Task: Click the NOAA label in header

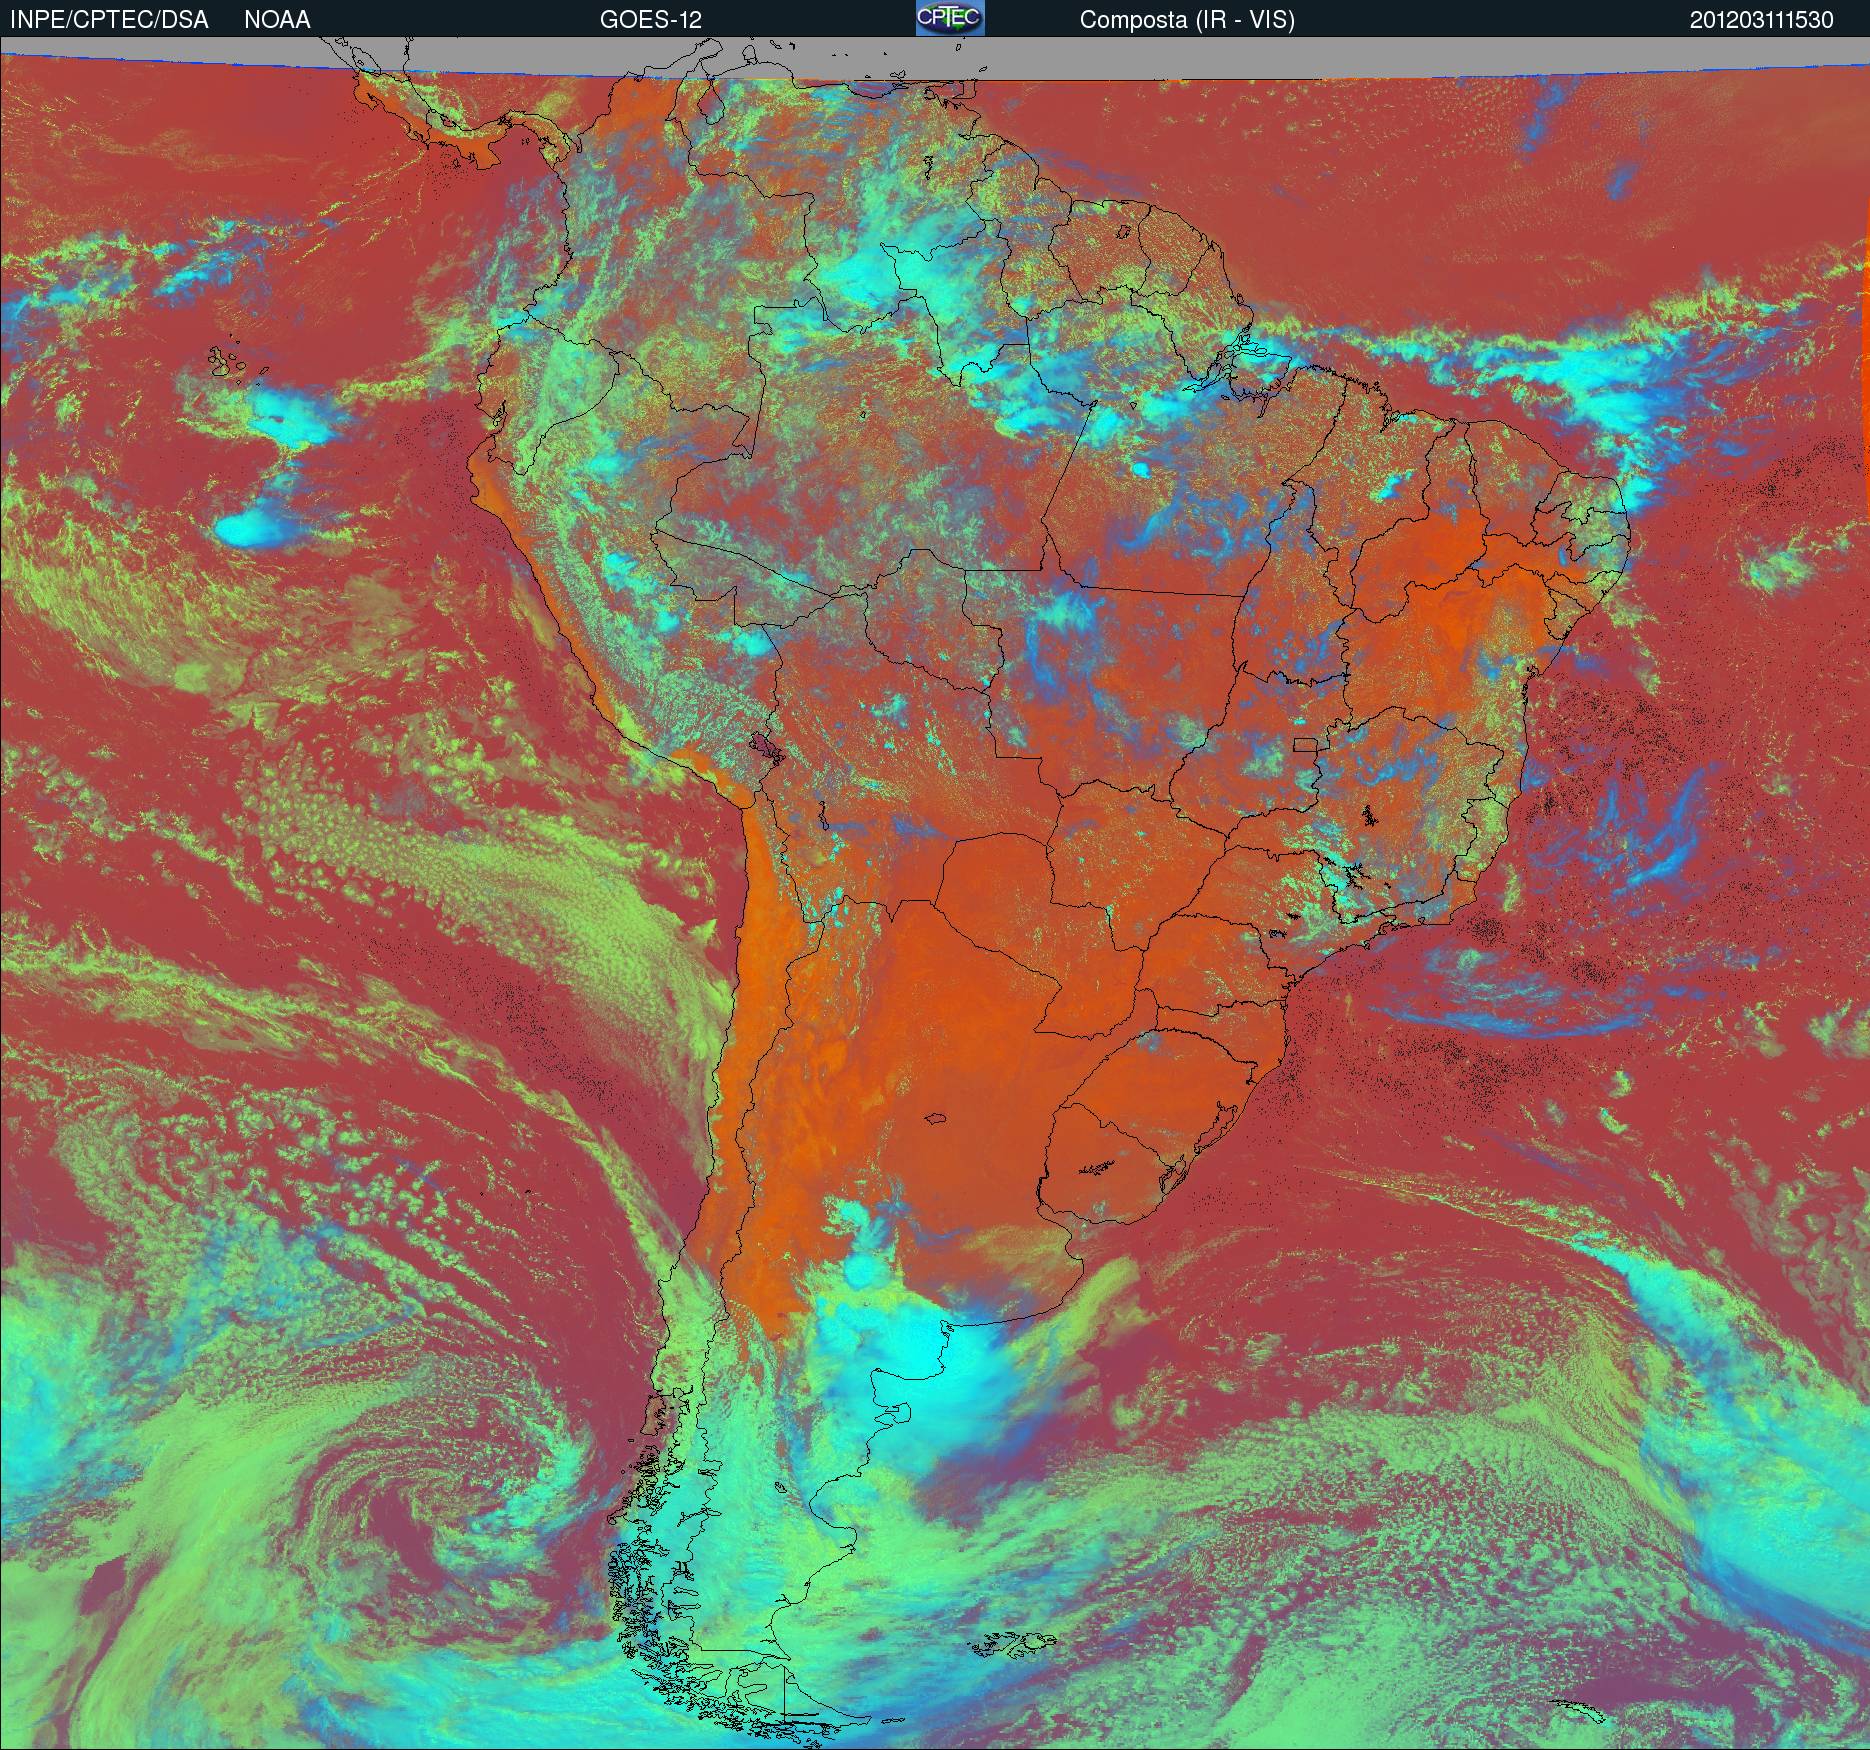Action: (x=277, y=20)
